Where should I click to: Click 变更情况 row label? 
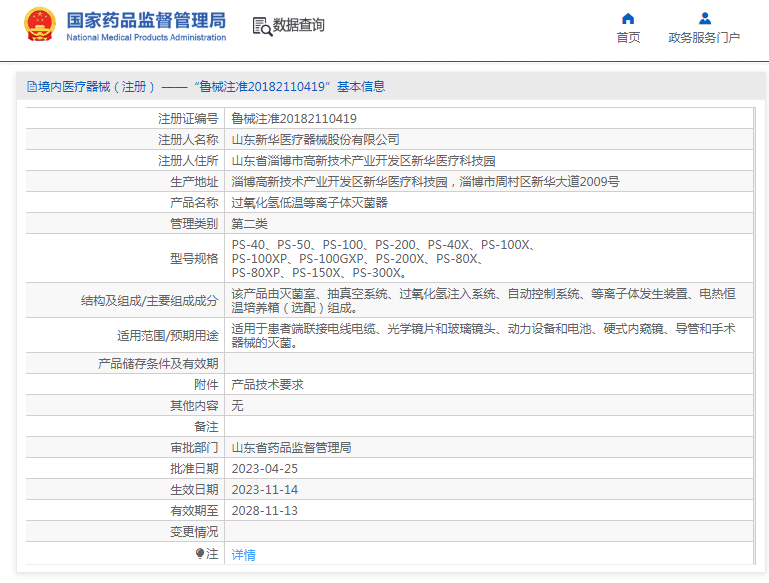(x=194, y=532)
